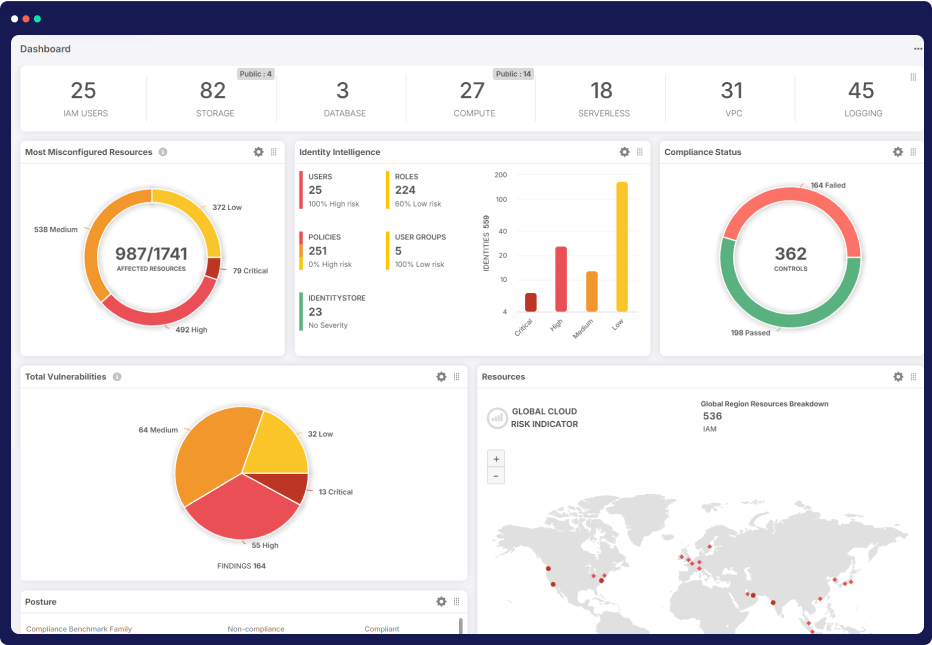This screenshot has width=932, height=645.
Task: Click the Compliance Benchmark Family header
Action: pos(79,629)
